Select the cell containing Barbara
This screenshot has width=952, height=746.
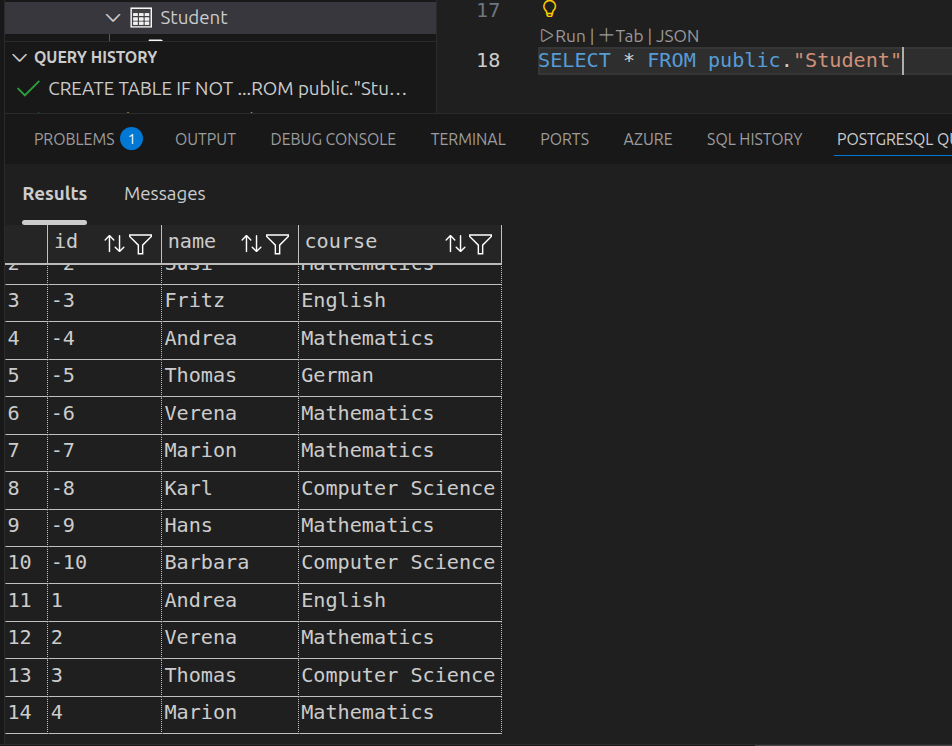click(207, 563)
